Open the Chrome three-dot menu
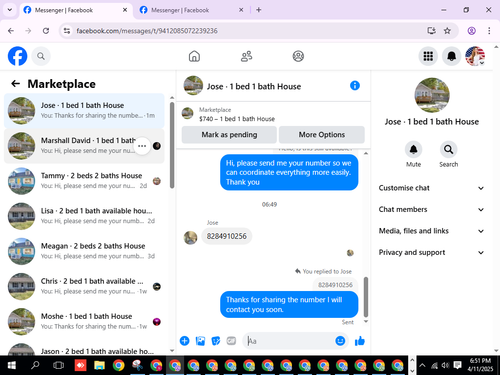 pyautogui.click(x=489, y=31)
